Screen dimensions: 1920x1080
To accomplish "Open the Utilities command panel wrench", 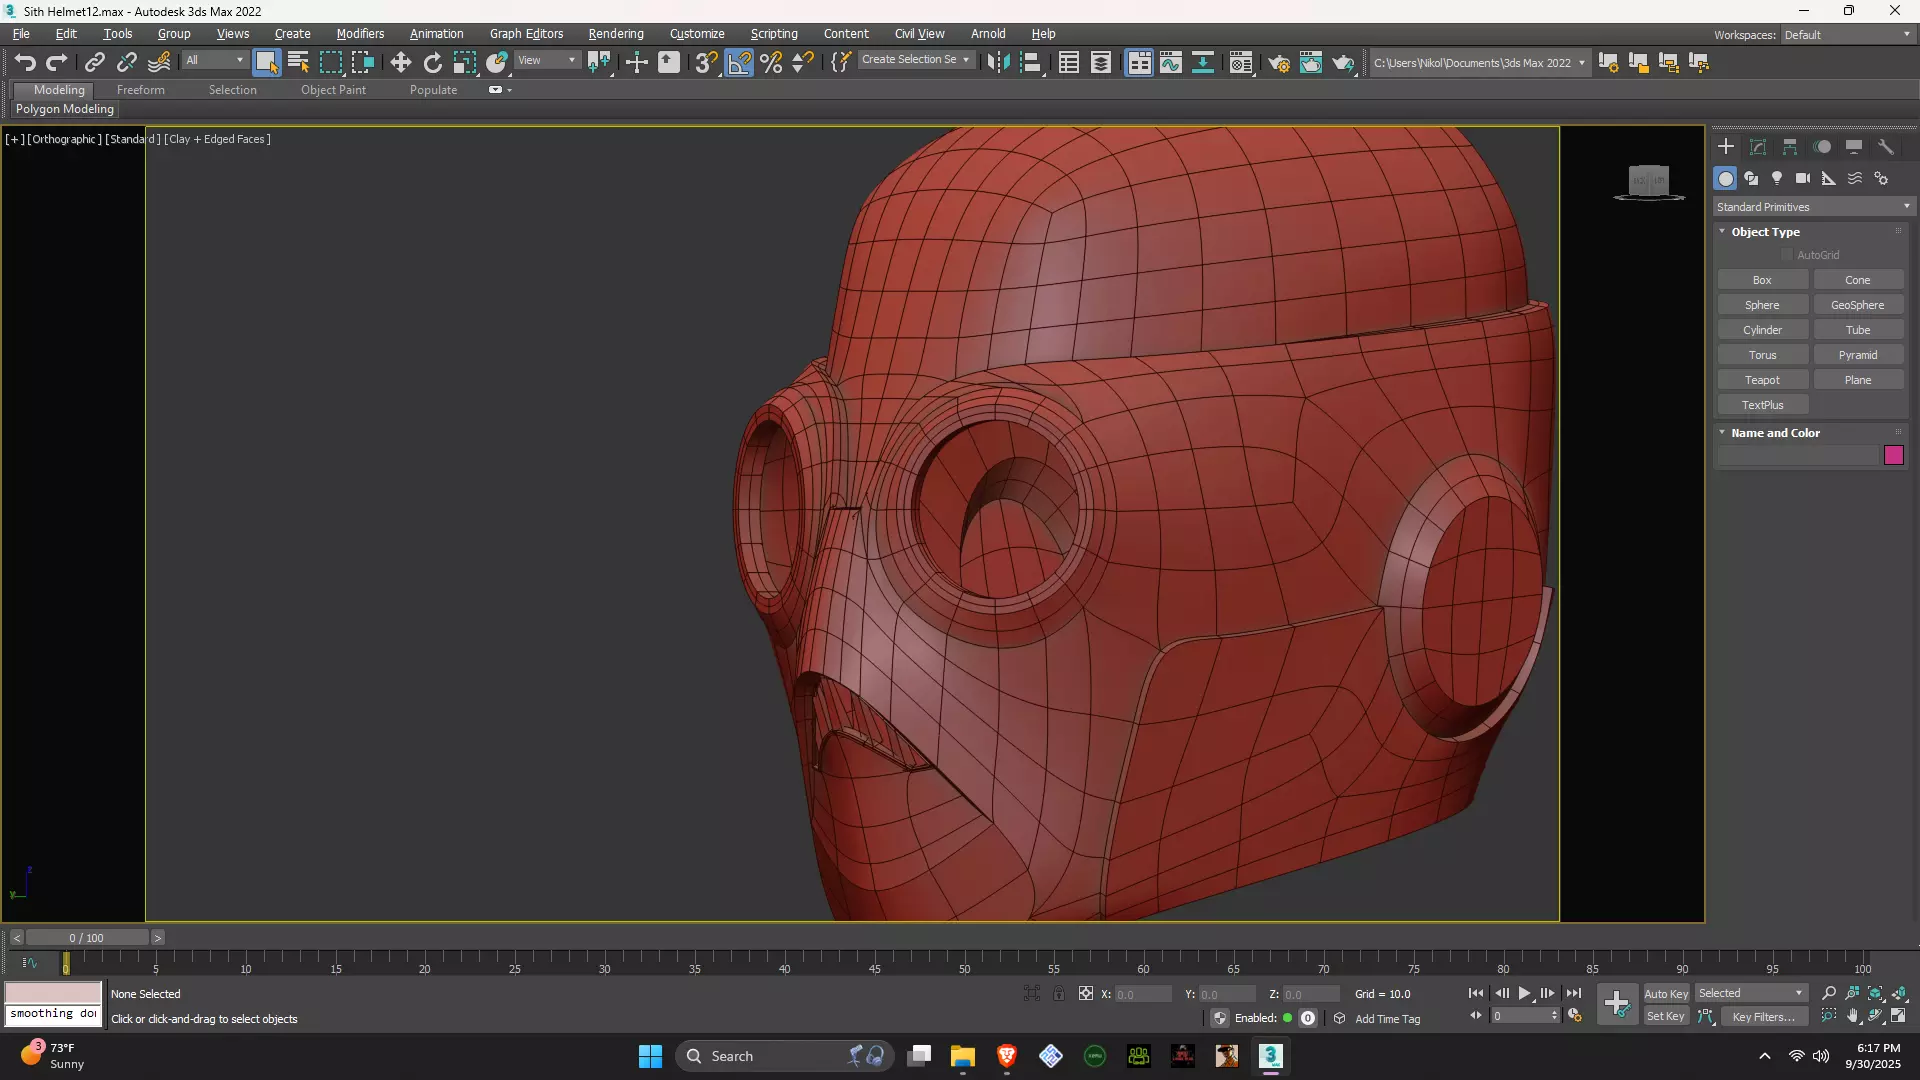I will (x=1886, y=147).
